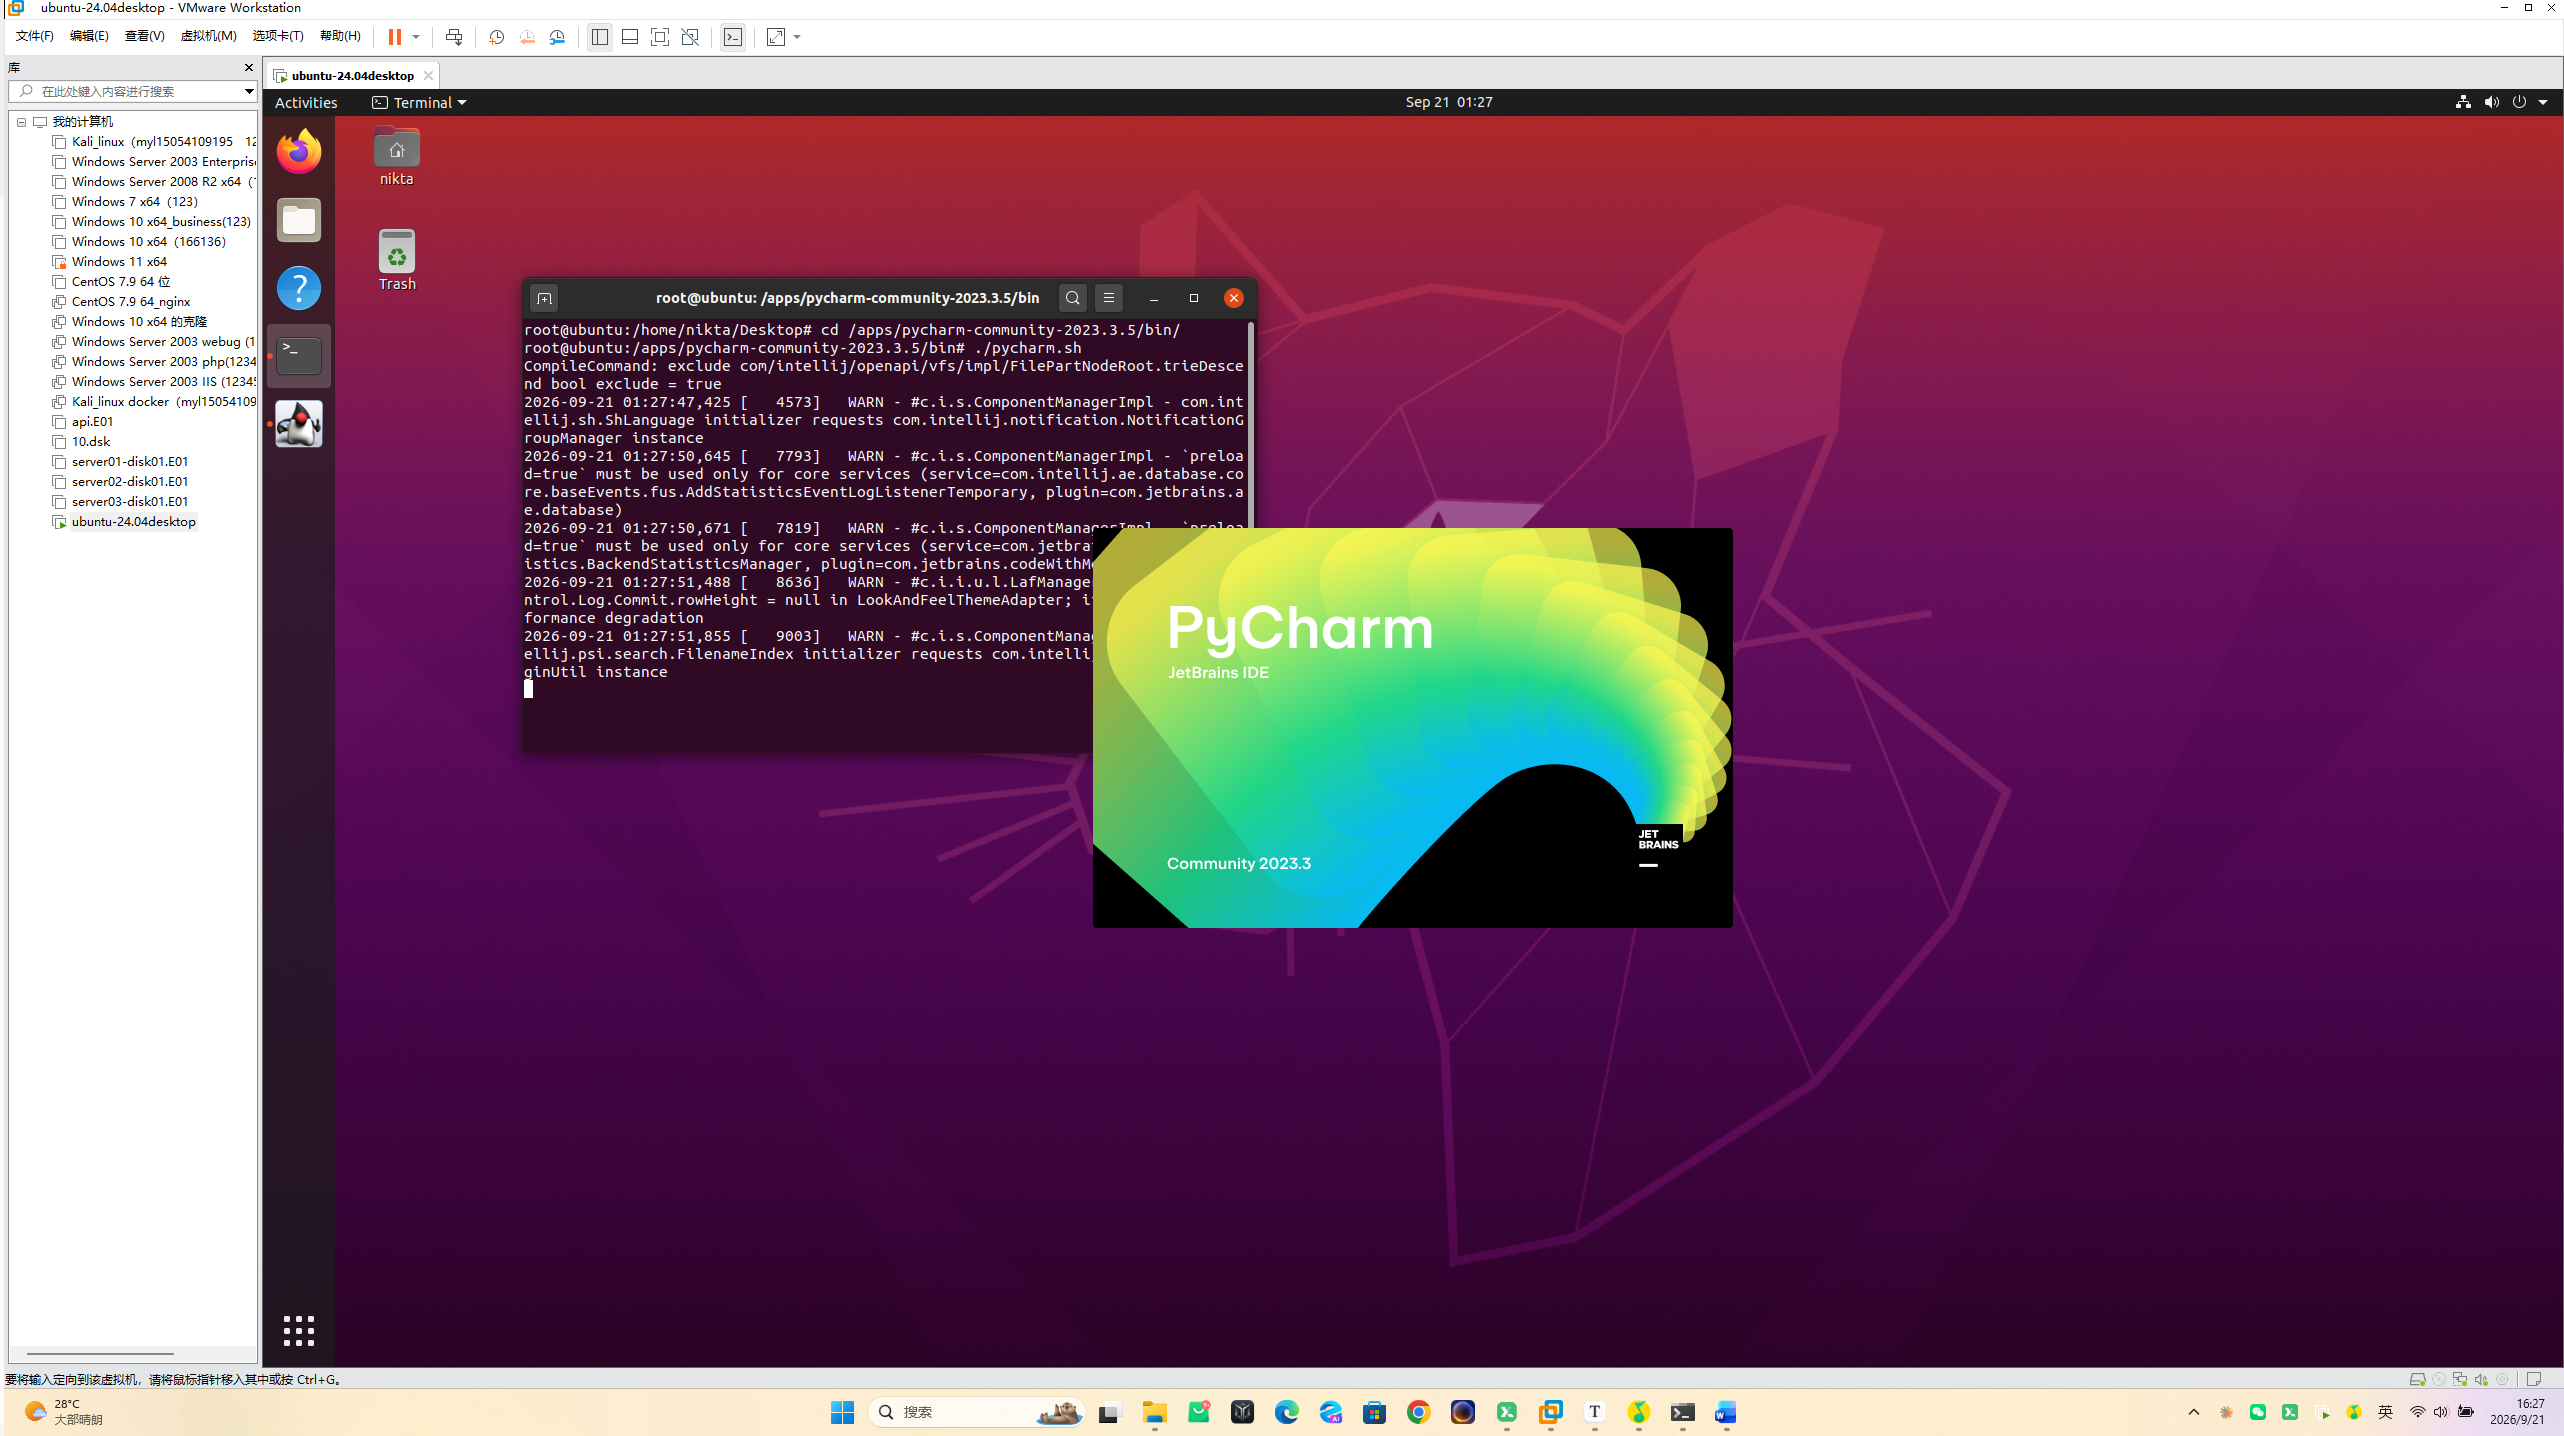Expand the Ubuntu system menu arrow
Viewport: 2564px width, 1436px height.
pyautogui.click(x=2543, y=102)
